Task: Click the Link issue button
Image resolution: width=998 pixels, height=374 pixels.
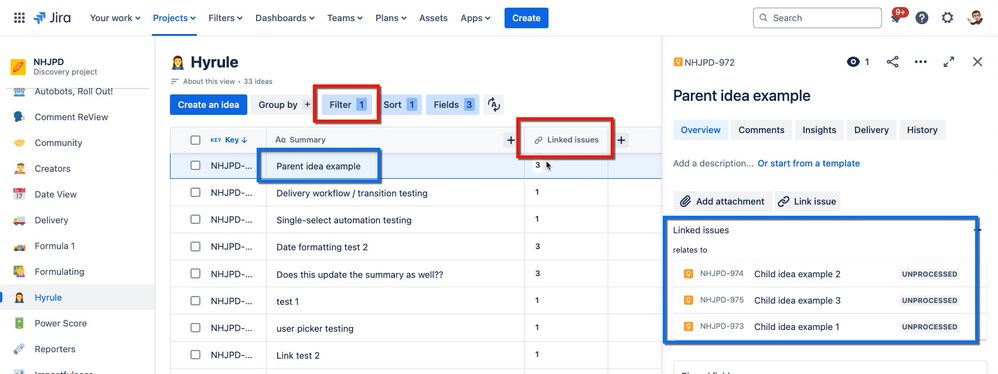Action: coord(808,202)
